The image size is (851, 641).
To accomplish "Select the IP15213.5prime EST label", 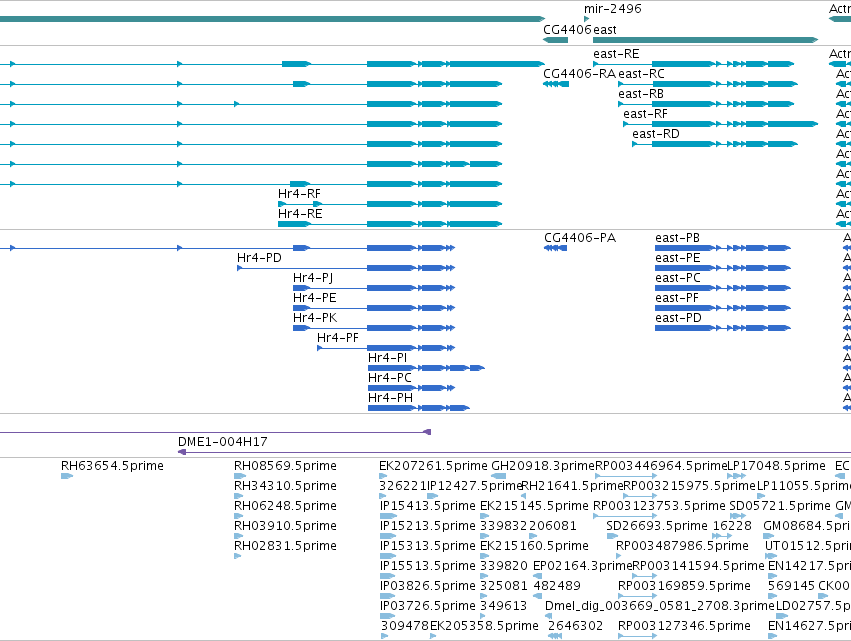I will click(x=428, y=526).
